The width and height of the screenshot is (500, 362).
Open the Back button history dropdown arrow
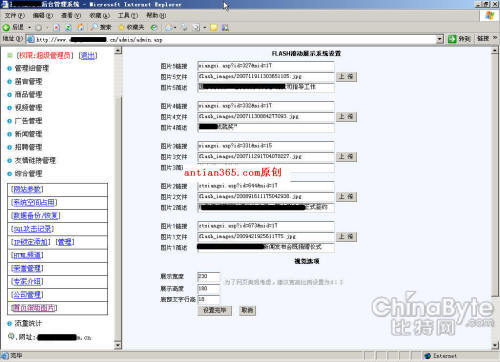point(29,27)
